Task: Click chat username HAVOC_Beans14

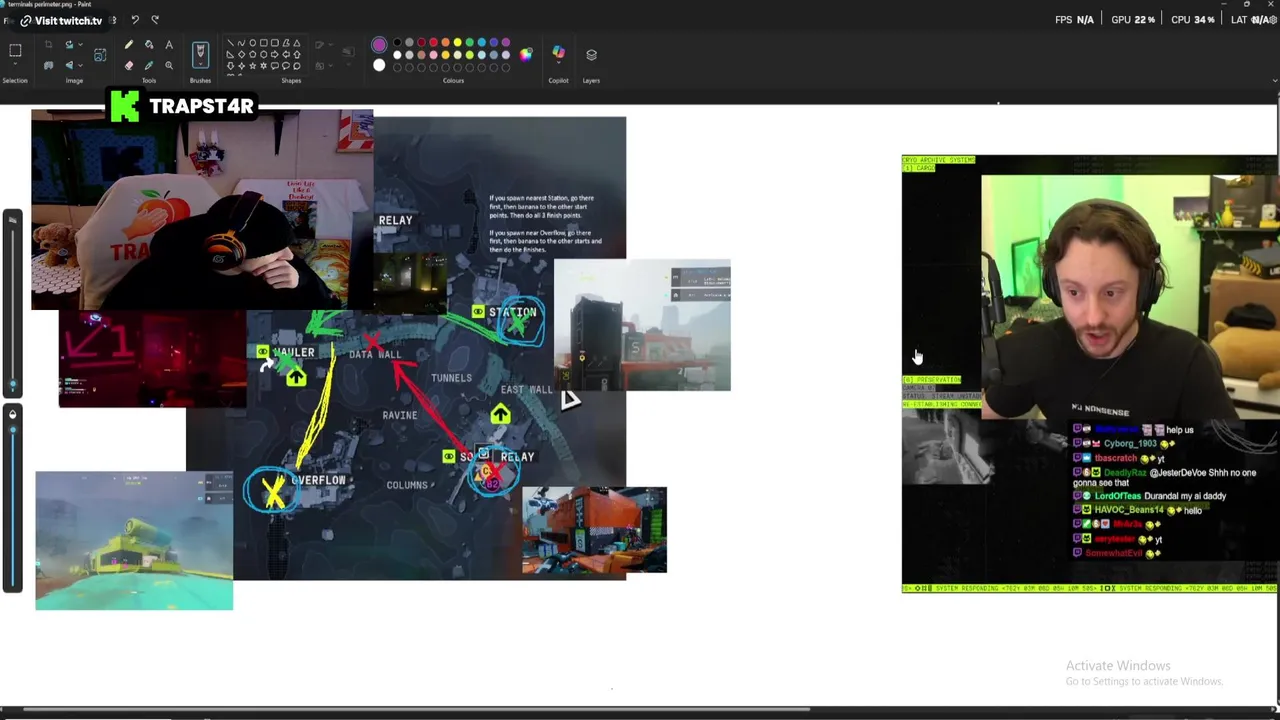Action: point(1129,510)
